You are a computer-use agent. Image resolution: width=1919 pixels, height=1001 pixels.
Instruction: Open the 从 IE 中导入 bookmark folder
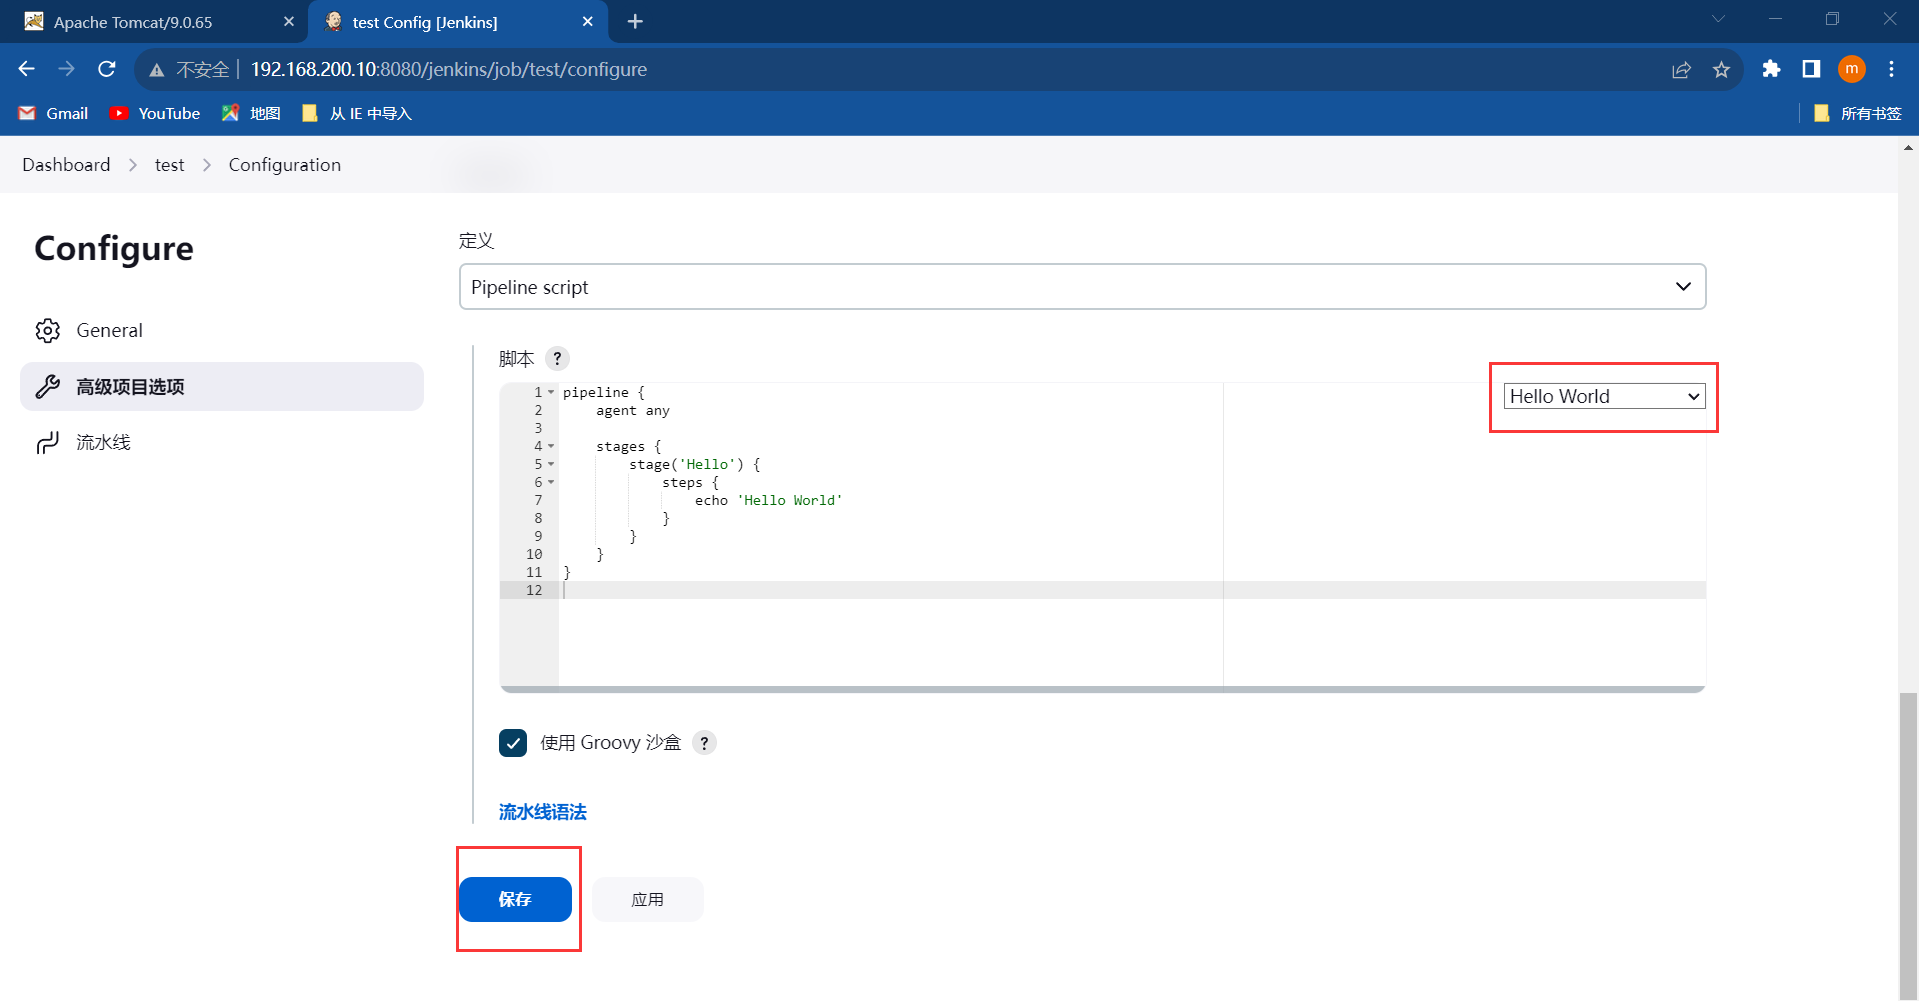357,113
